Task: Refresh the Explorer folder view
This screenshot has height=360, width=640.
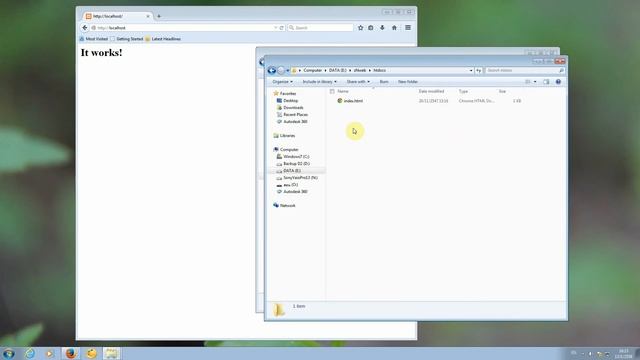Action: click(478, 71)
